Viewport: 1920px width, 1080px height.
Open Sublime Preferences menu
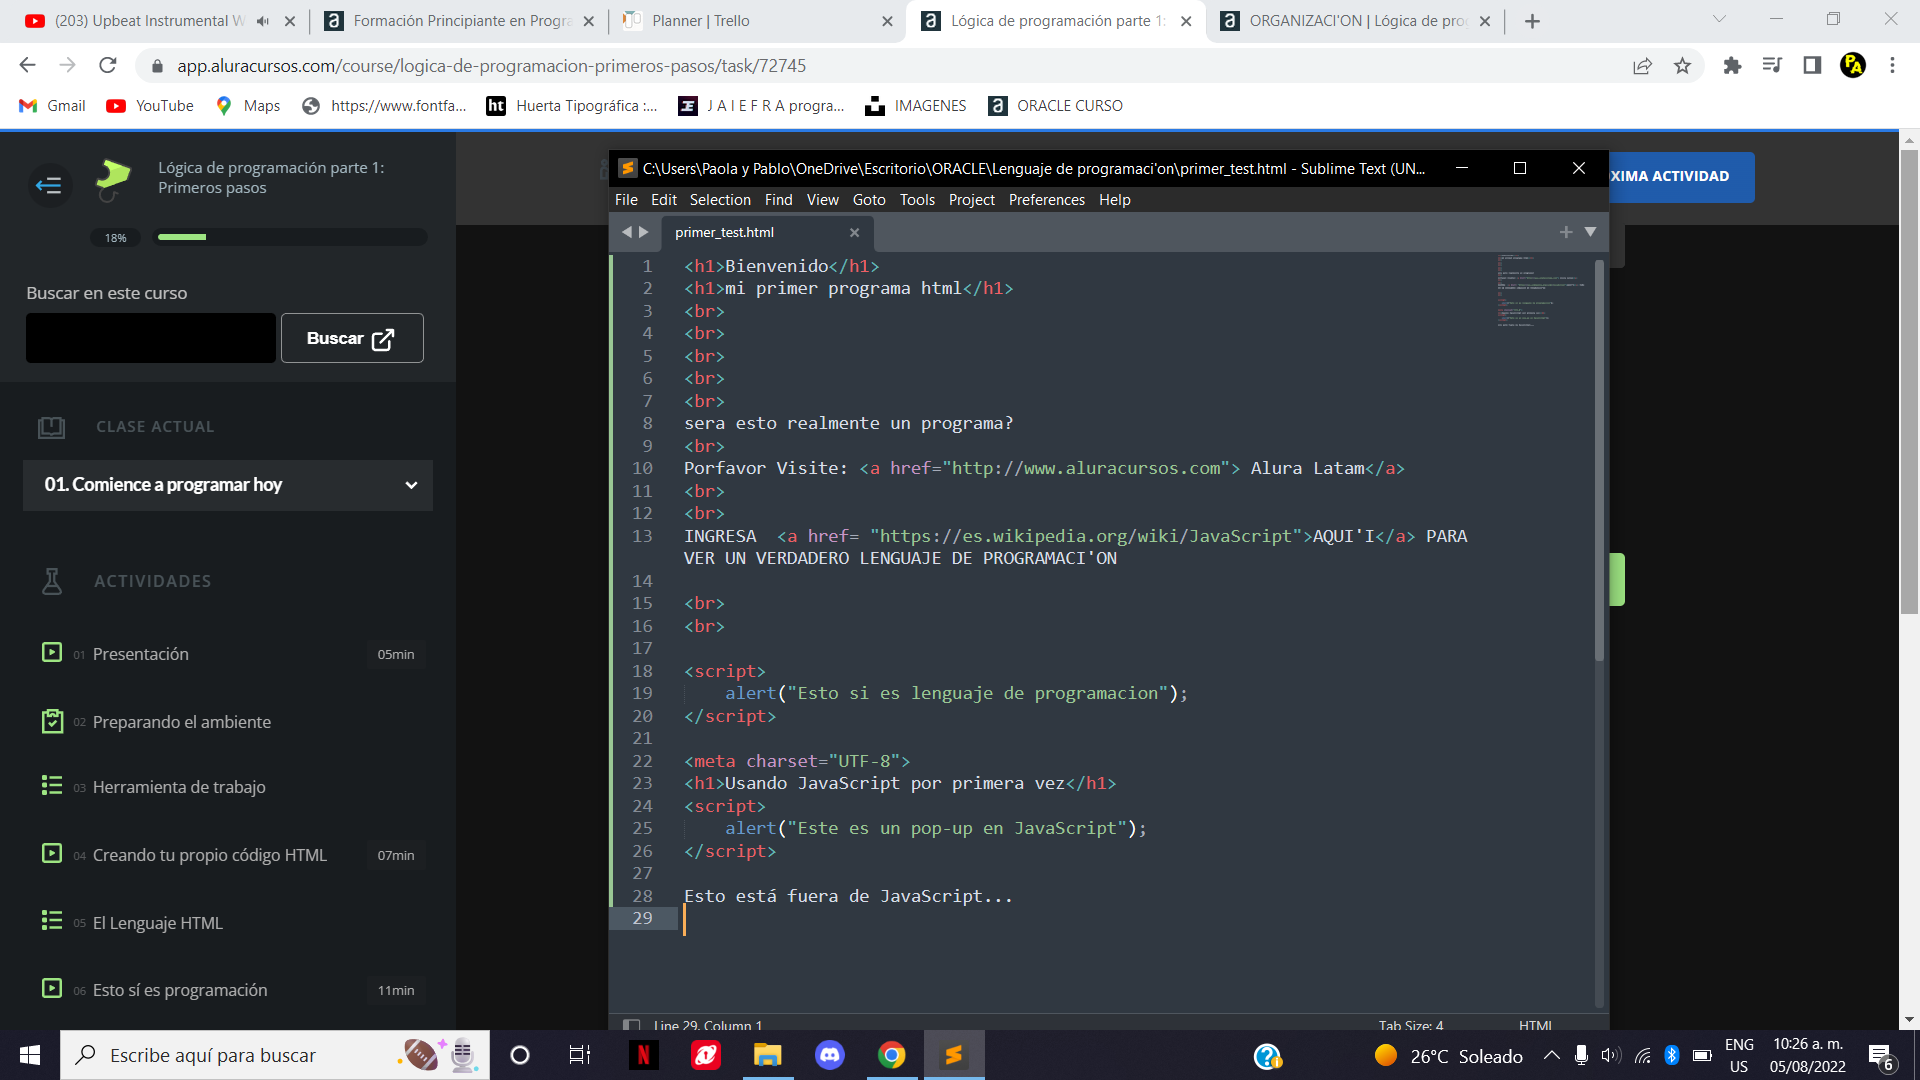(x=1046, y=200)
